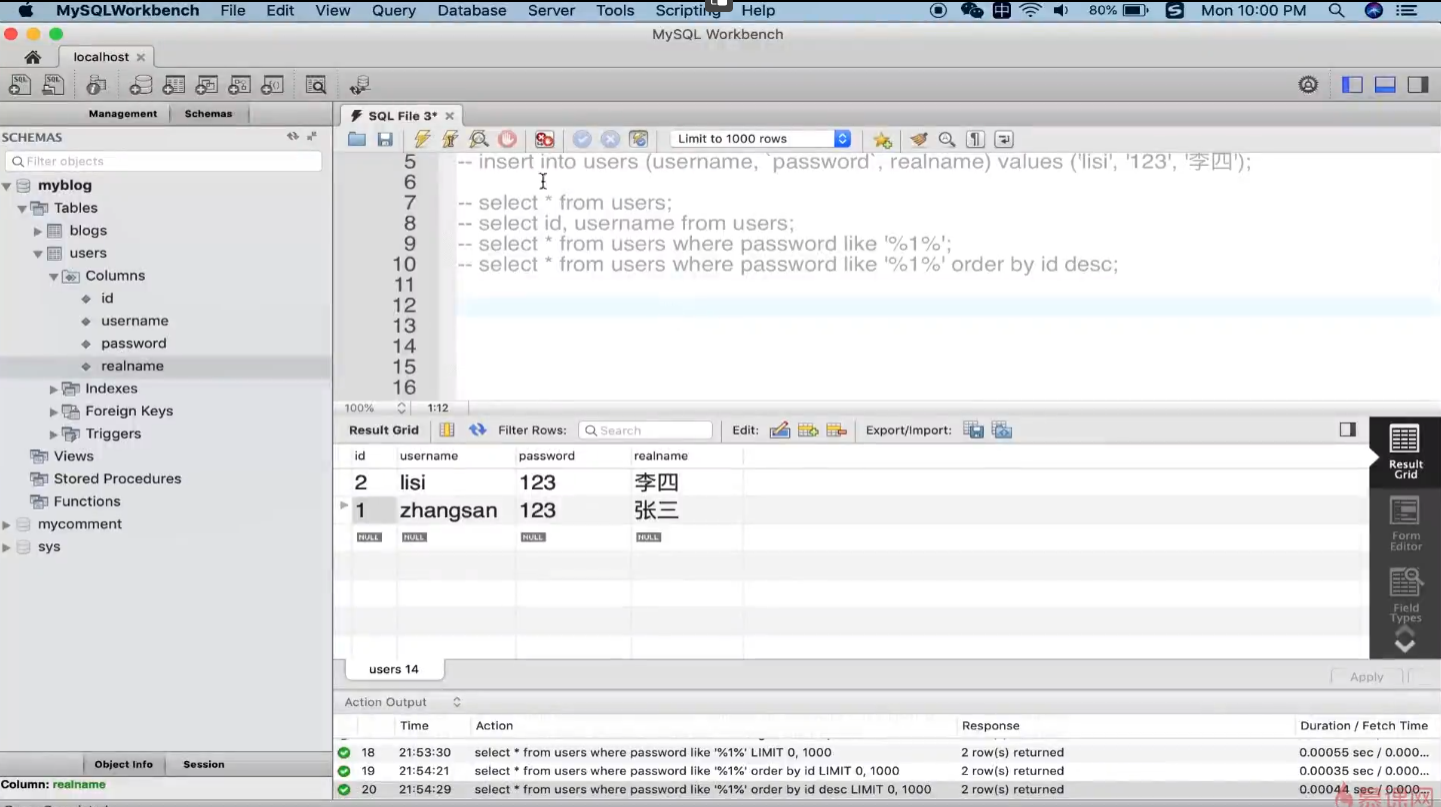
Task: Expand the Indexes node
Action: (54, 389)
